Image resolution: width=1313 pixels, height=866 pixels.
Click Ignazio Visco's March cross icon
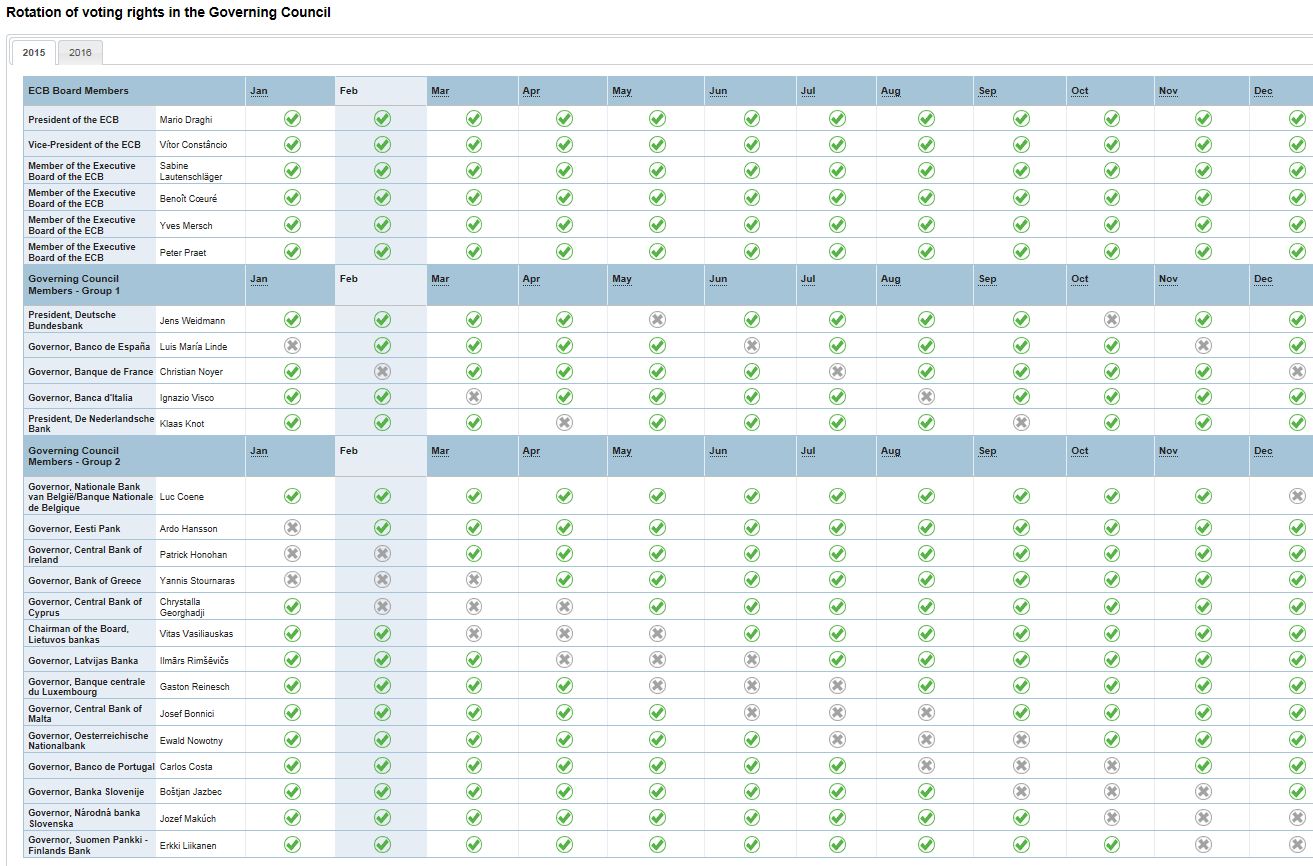474,397
